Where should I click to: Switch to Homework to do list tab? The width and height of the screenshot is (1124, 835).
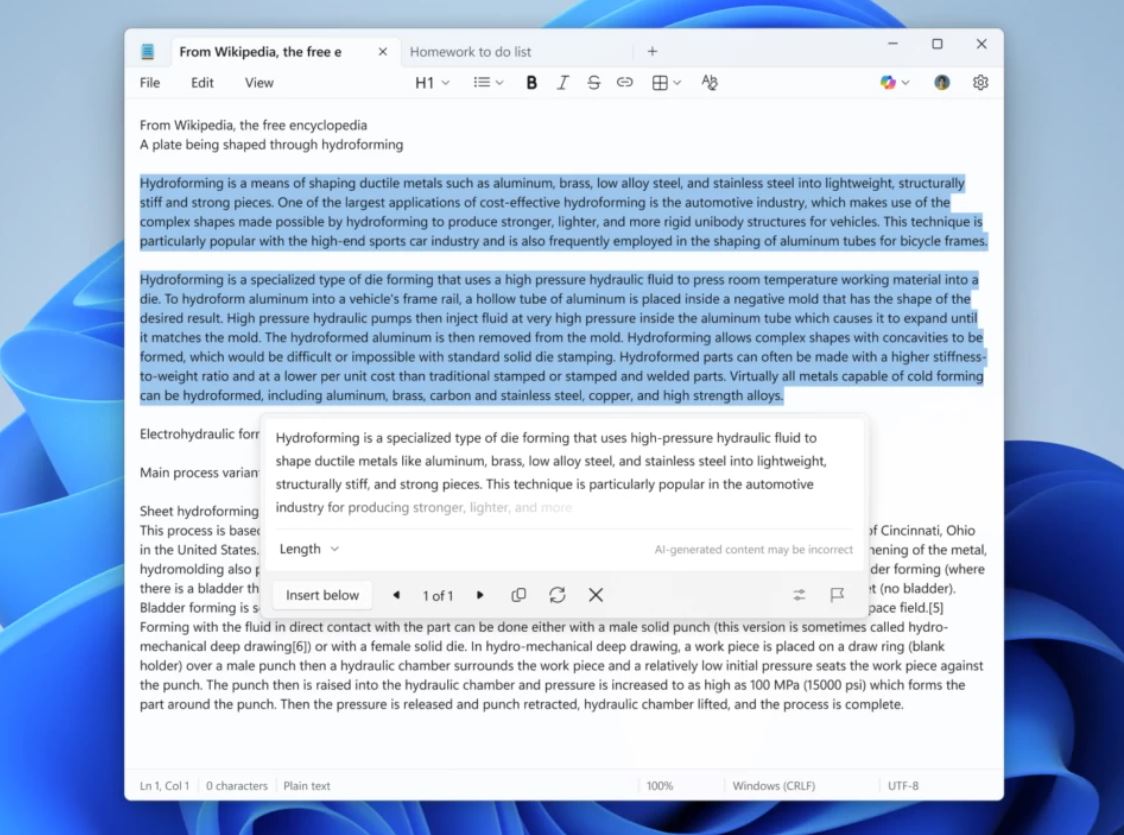[470, 52]
